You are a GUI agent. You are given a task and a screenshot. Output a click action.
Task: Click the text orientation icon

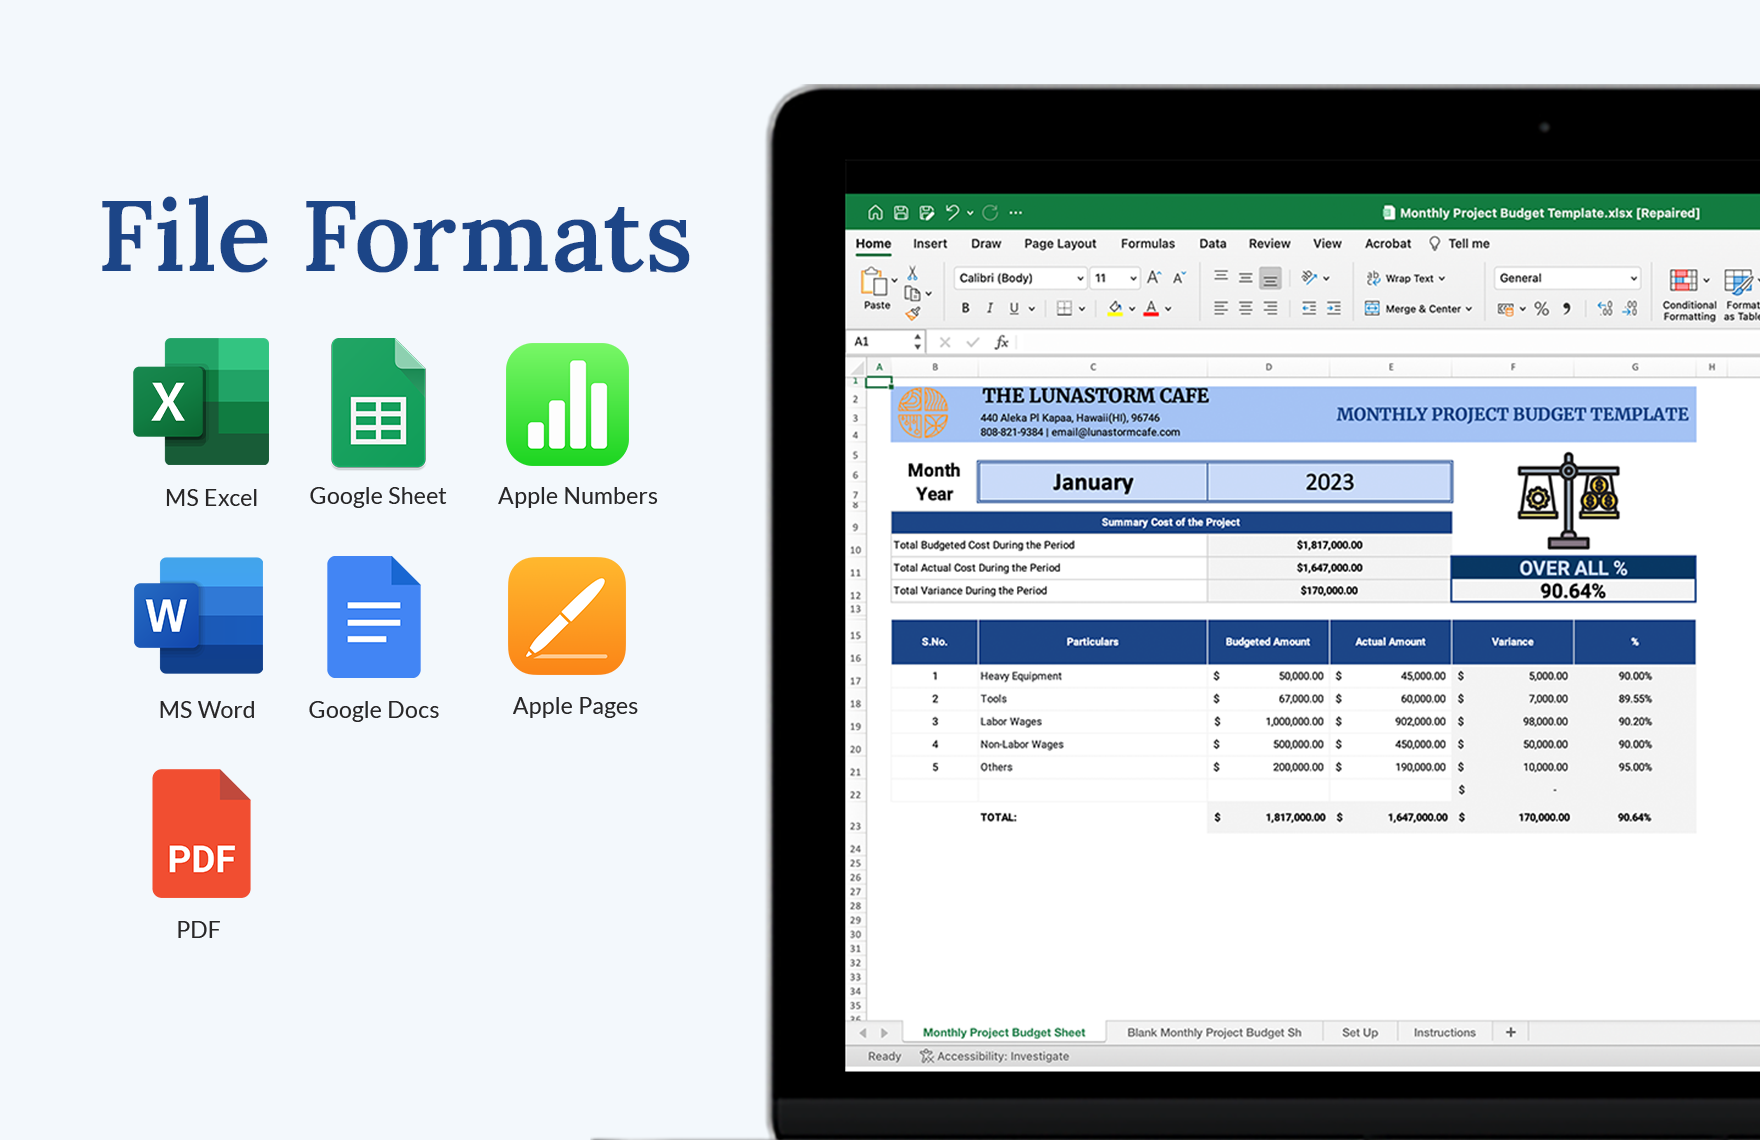[x=1309, y=277]
